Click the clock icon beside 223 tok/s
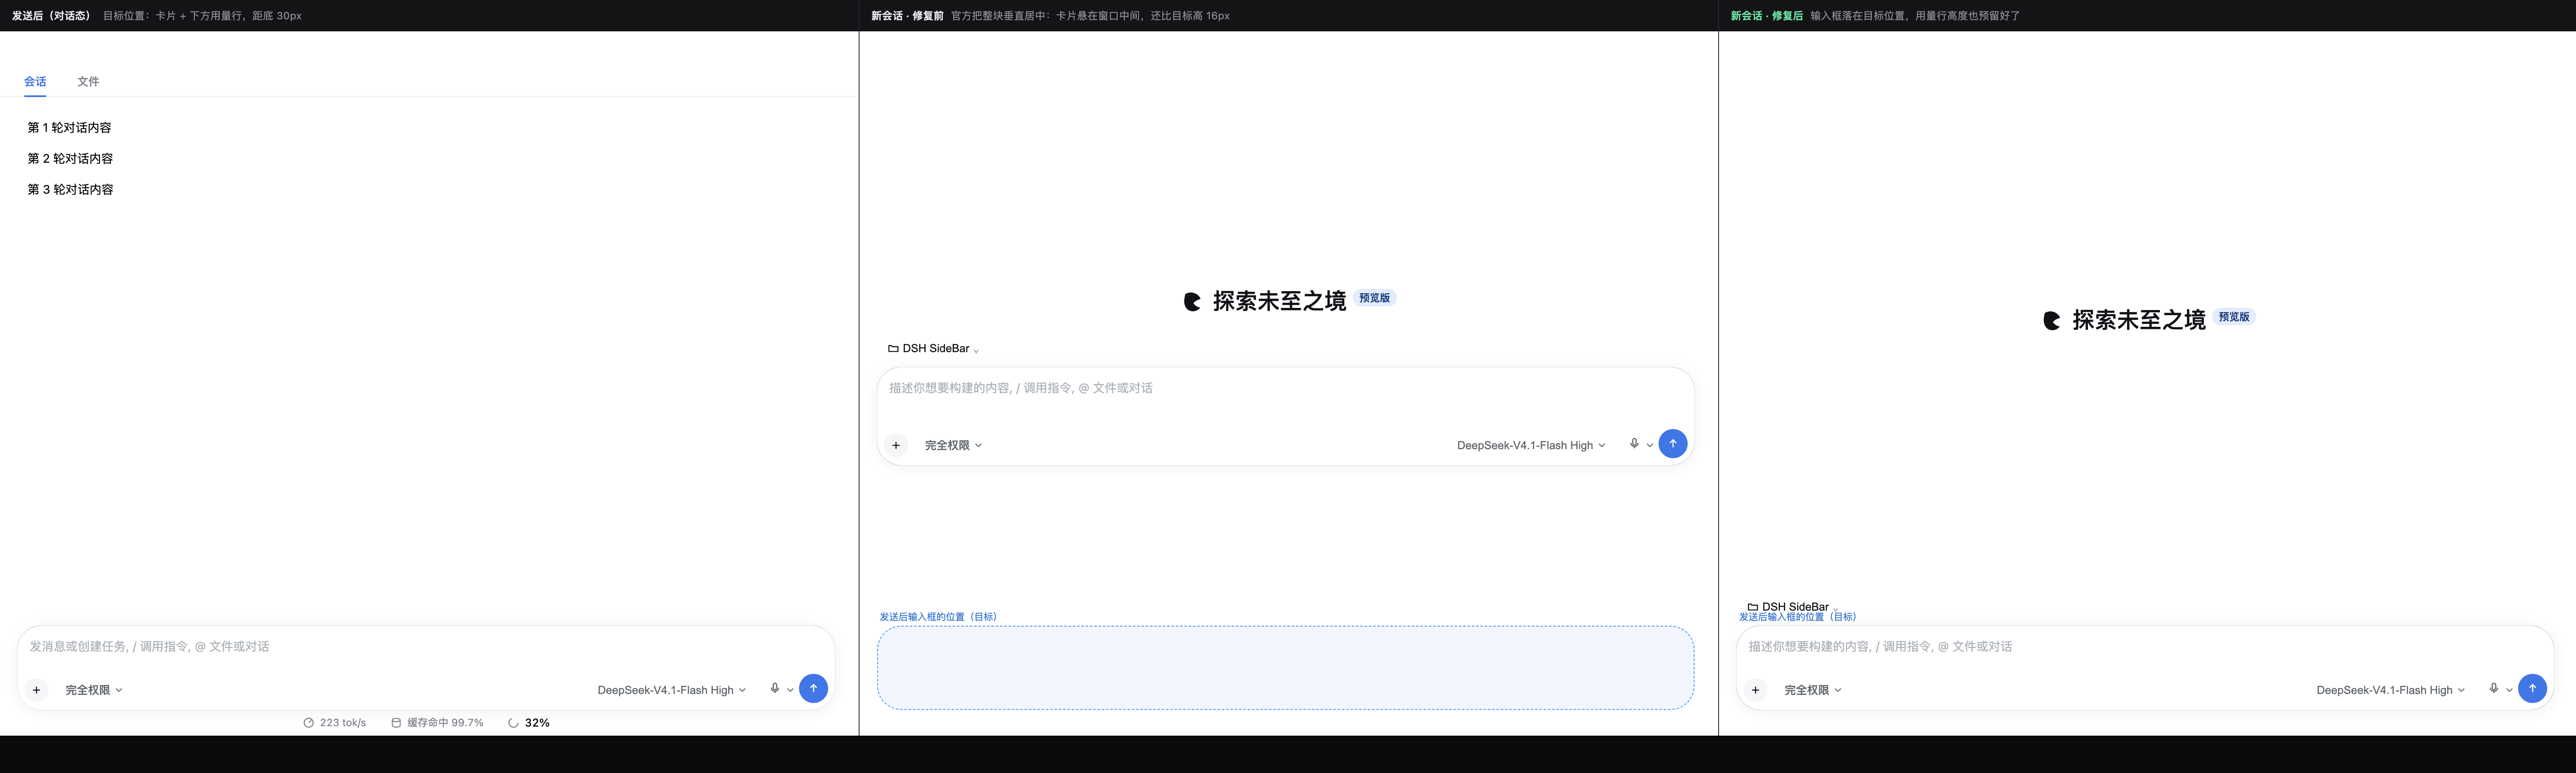This screenshot has height=773, width=2576. pos(309,723)
